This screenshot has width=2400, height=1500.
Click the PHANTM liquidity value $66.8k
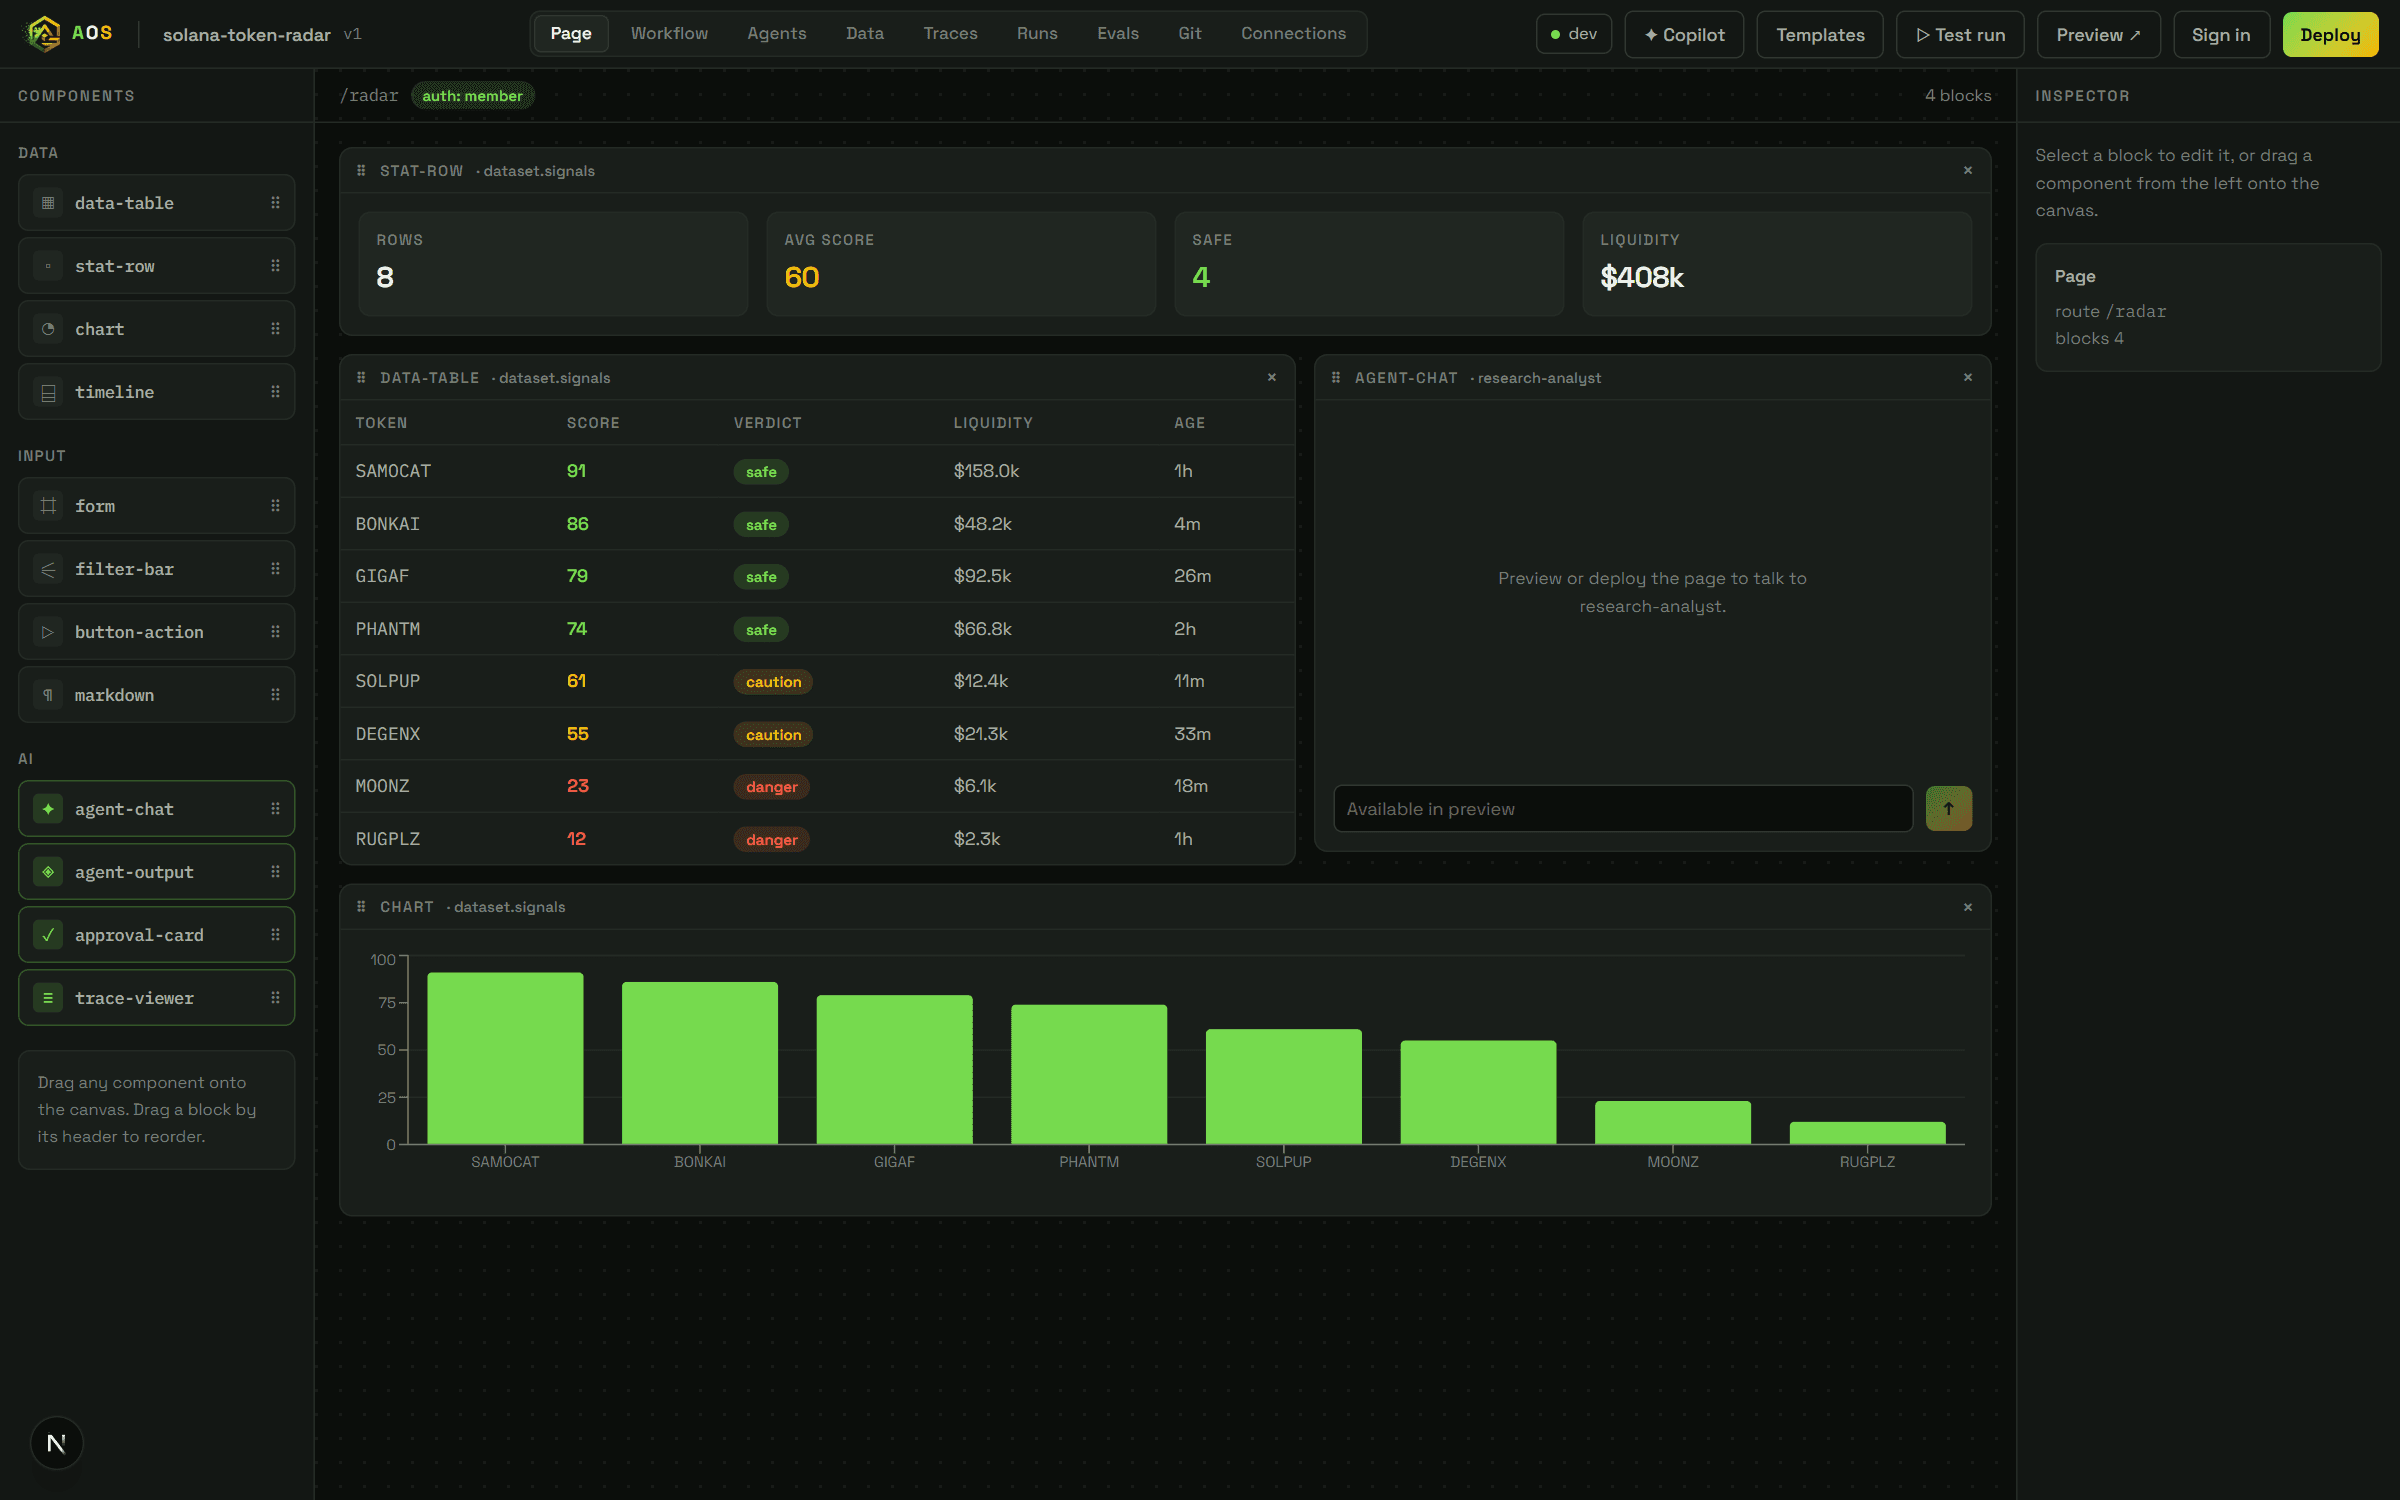[982, 629]
